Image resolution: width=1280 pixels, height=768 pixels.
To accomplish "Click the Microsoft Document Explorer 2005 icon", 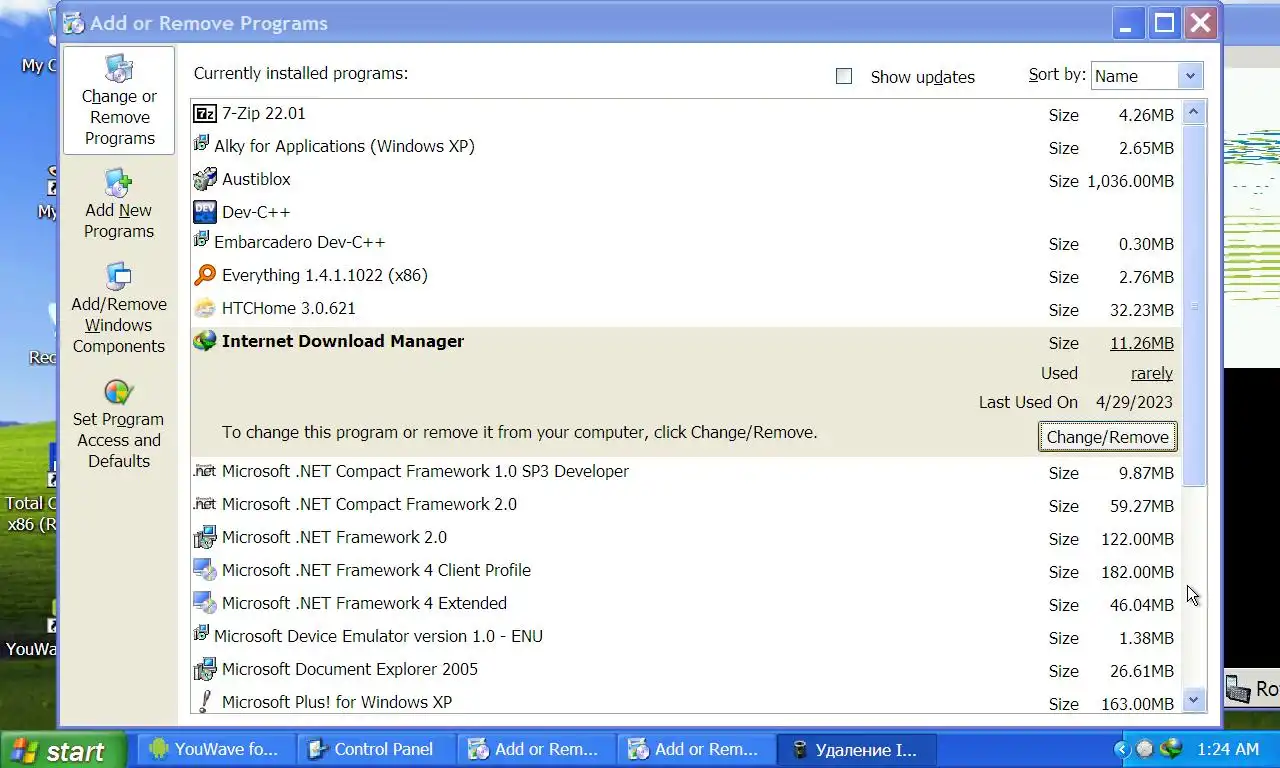I will tap(204, 669).
